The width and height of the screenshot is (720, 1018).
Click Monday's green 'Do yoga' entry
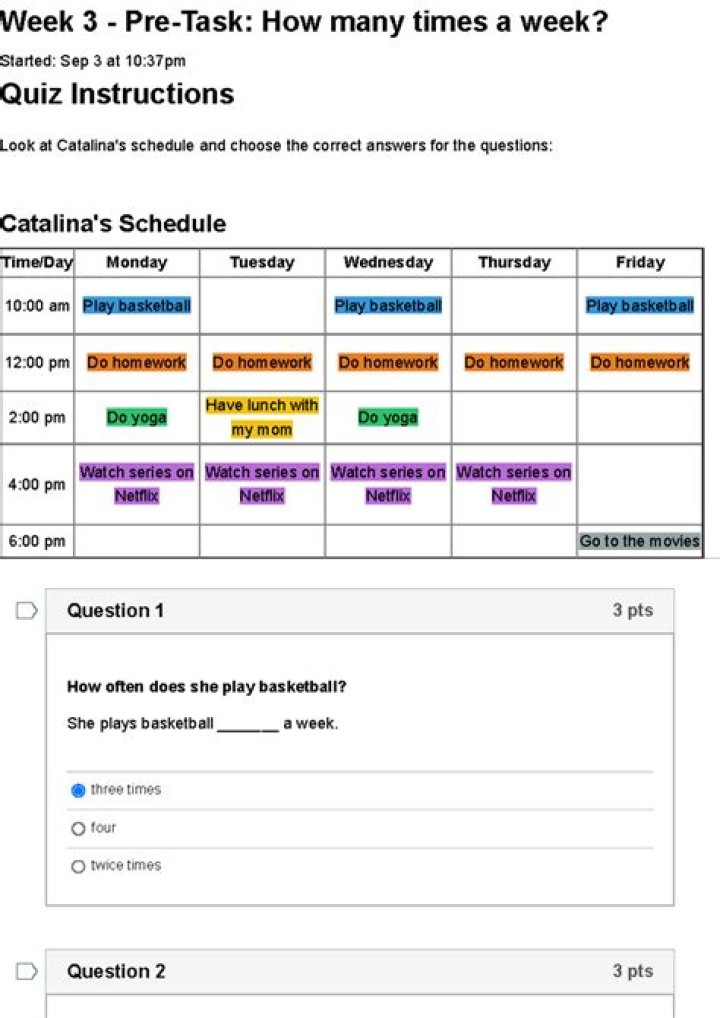(136, 417)
